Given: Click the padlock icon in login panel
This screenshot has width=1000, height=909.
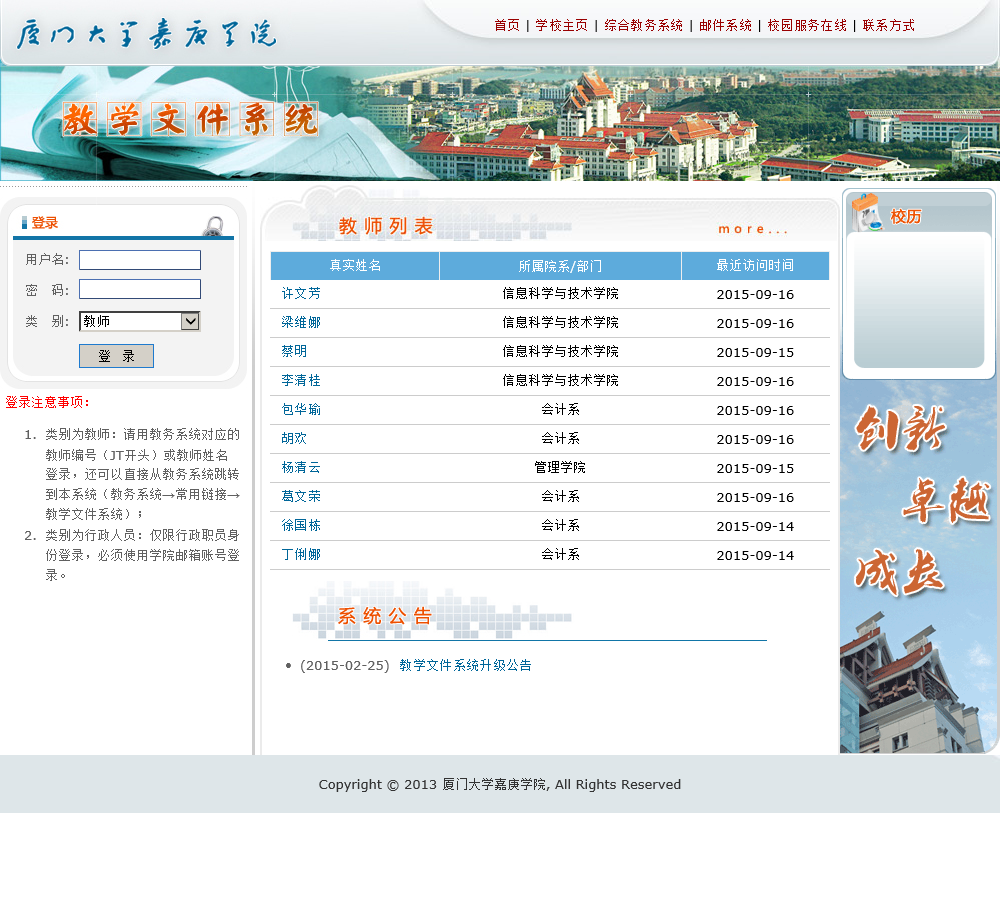Looking at the screenshot, I should pyautogui.click(x=212, y=226).
